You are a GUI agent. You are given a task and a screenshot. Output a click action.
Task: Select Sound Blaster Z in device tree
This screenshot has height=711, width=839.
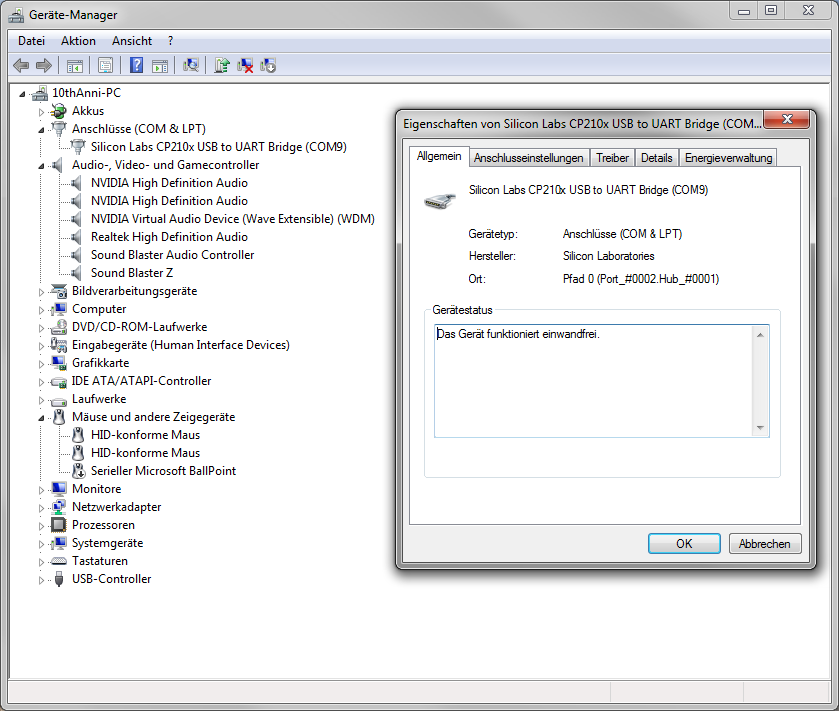132,273
